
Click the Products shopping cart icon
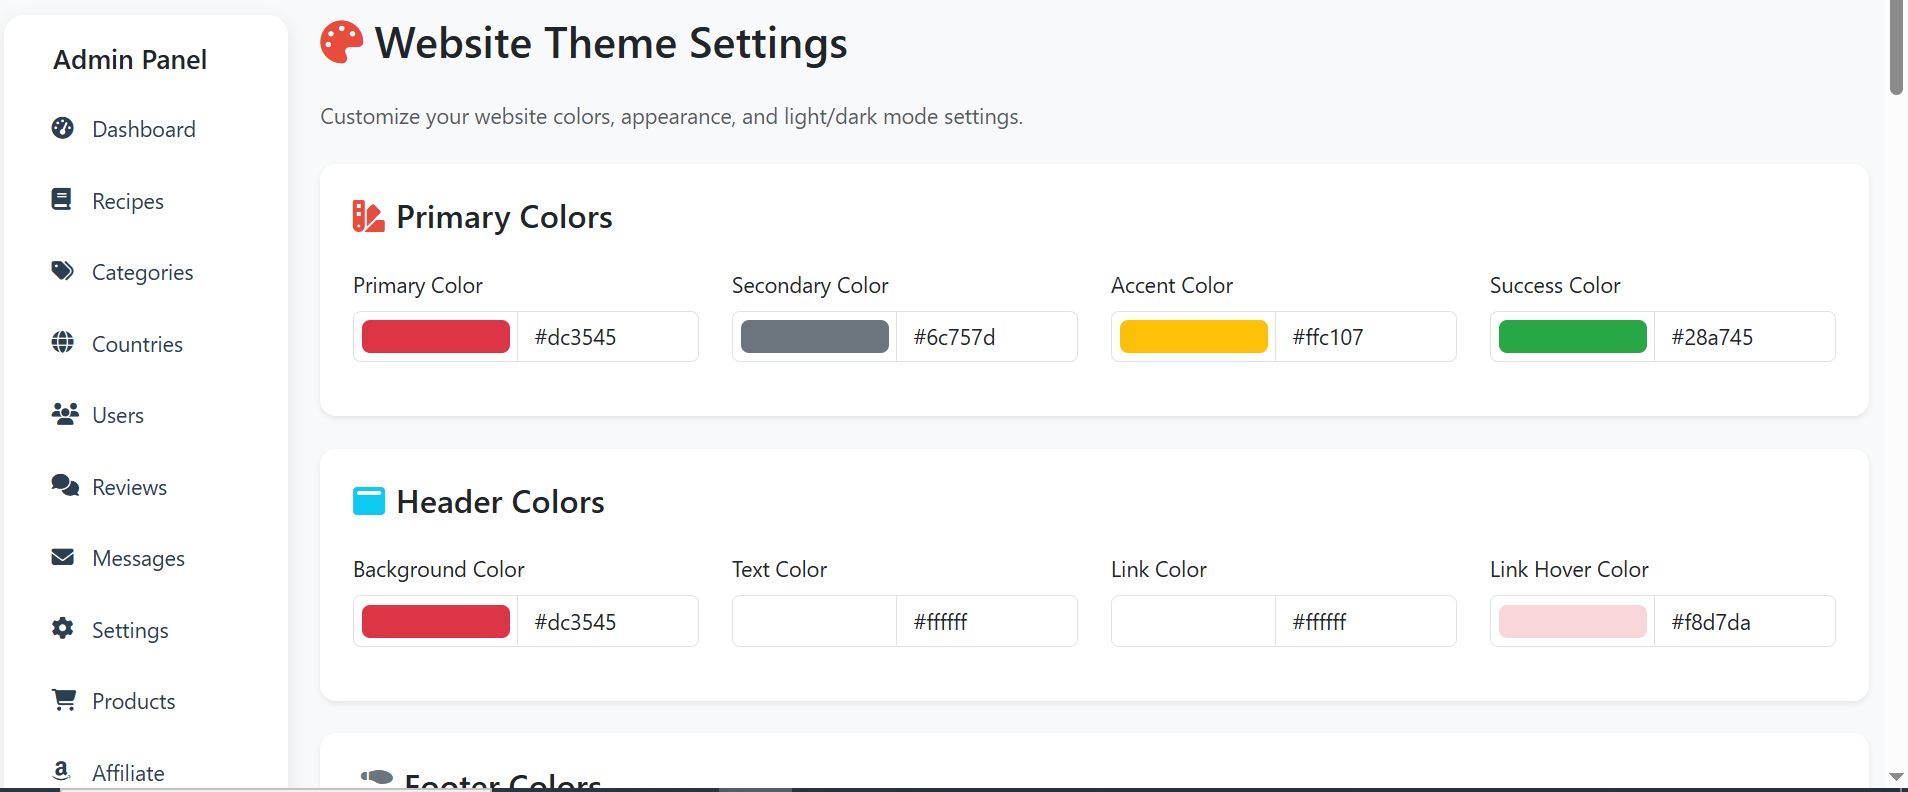click(x=64, y=700)
